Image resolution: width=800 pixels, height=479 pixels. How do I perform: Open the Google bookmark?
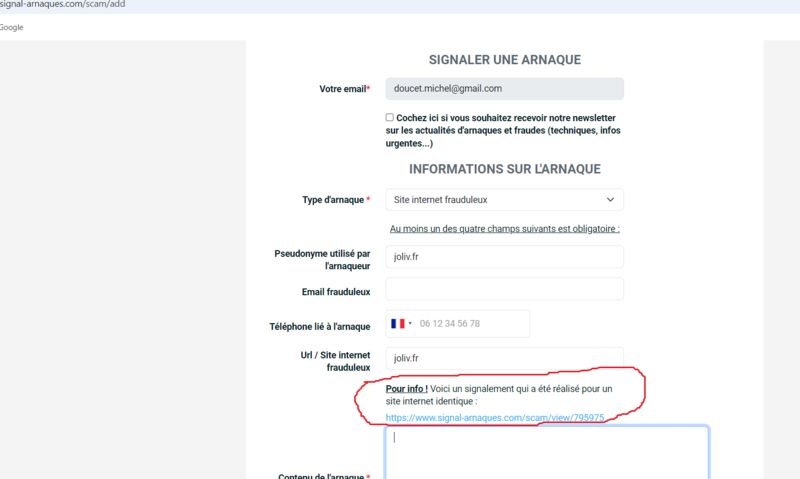(x=11, y=27)
